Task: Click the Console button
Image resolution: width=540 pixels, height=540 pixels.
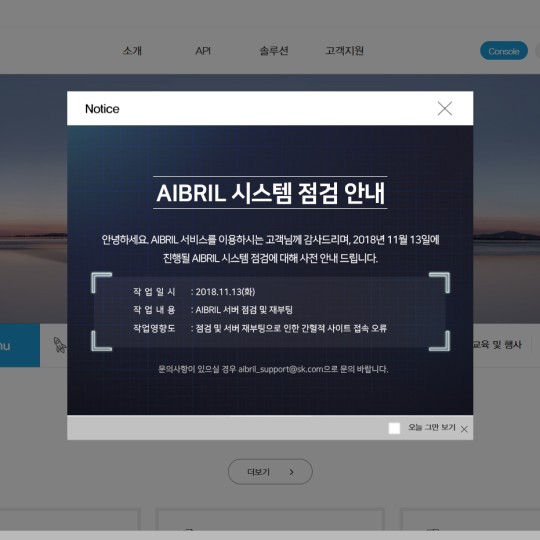Action: click(x=504, y=51)
